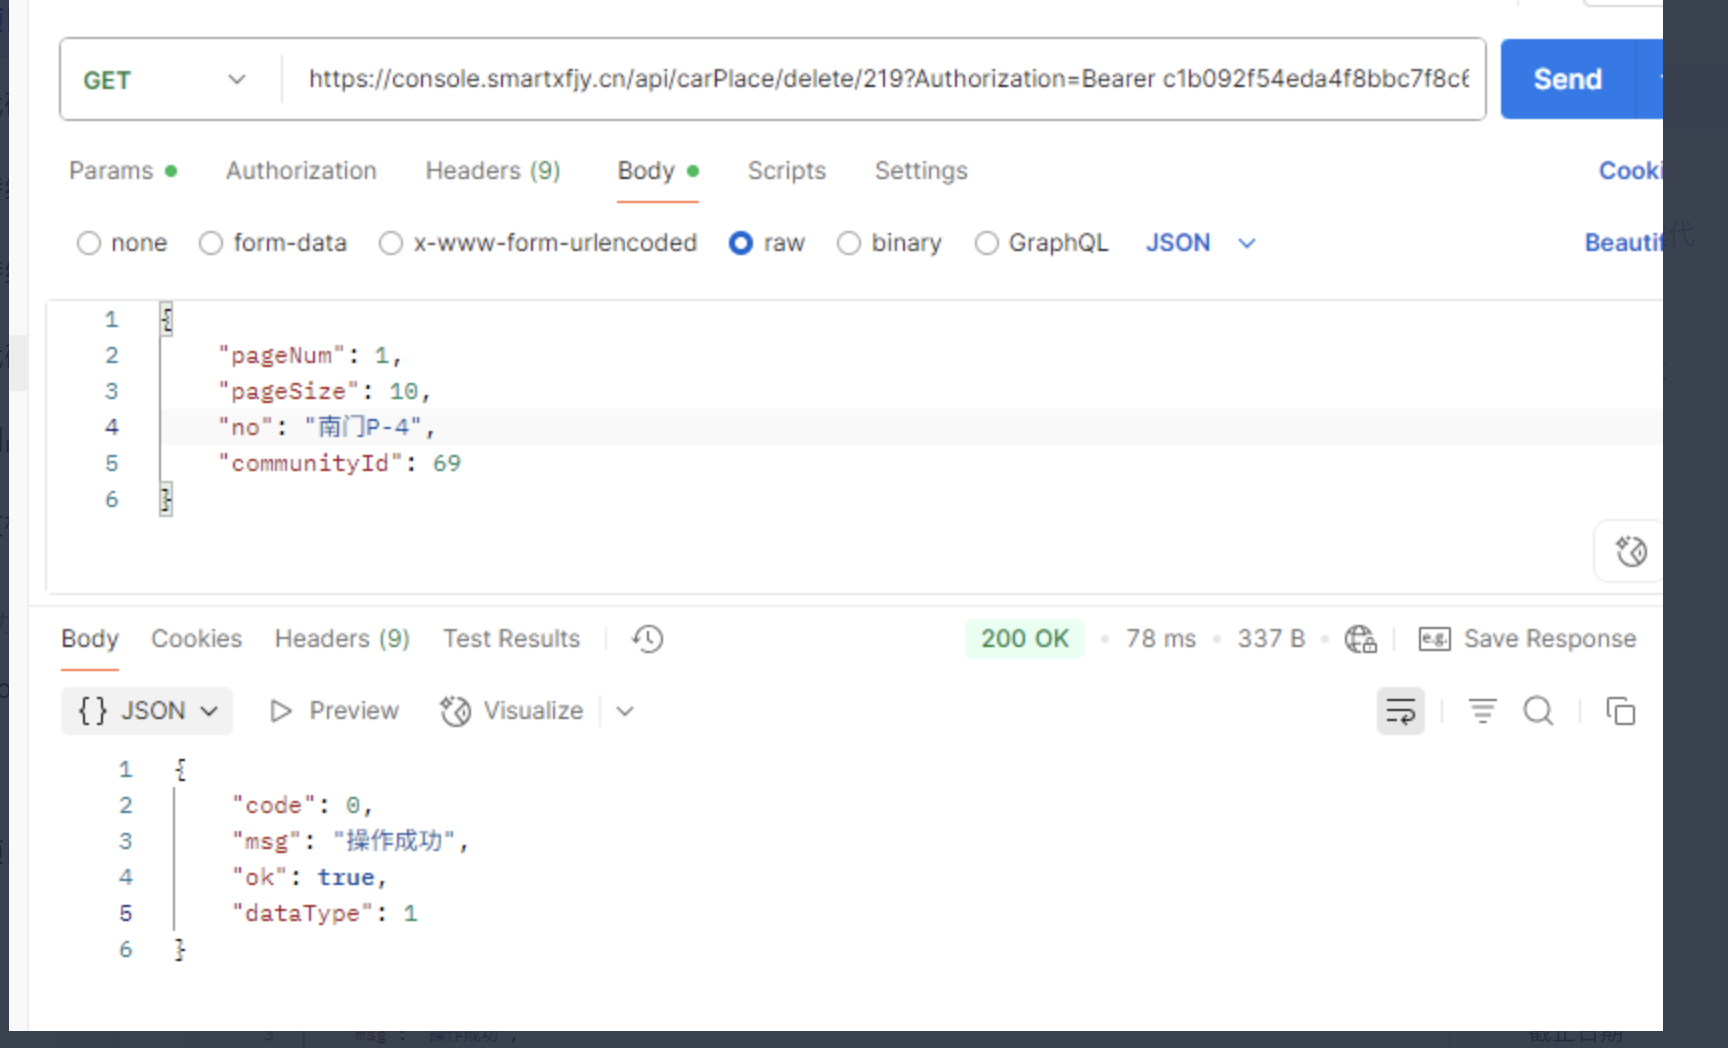Click the network globe lock icon

click(1360, 639)
